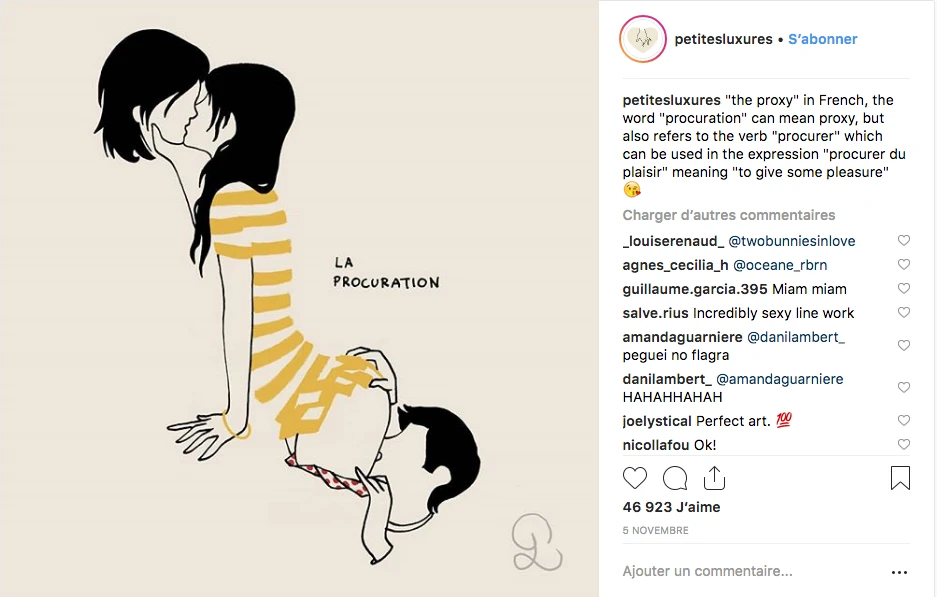Image resolution: width=937 pixels, height=597 pixels.
Task: Like salve.rius's comment with its heart
Action: [x=904, y=313]
